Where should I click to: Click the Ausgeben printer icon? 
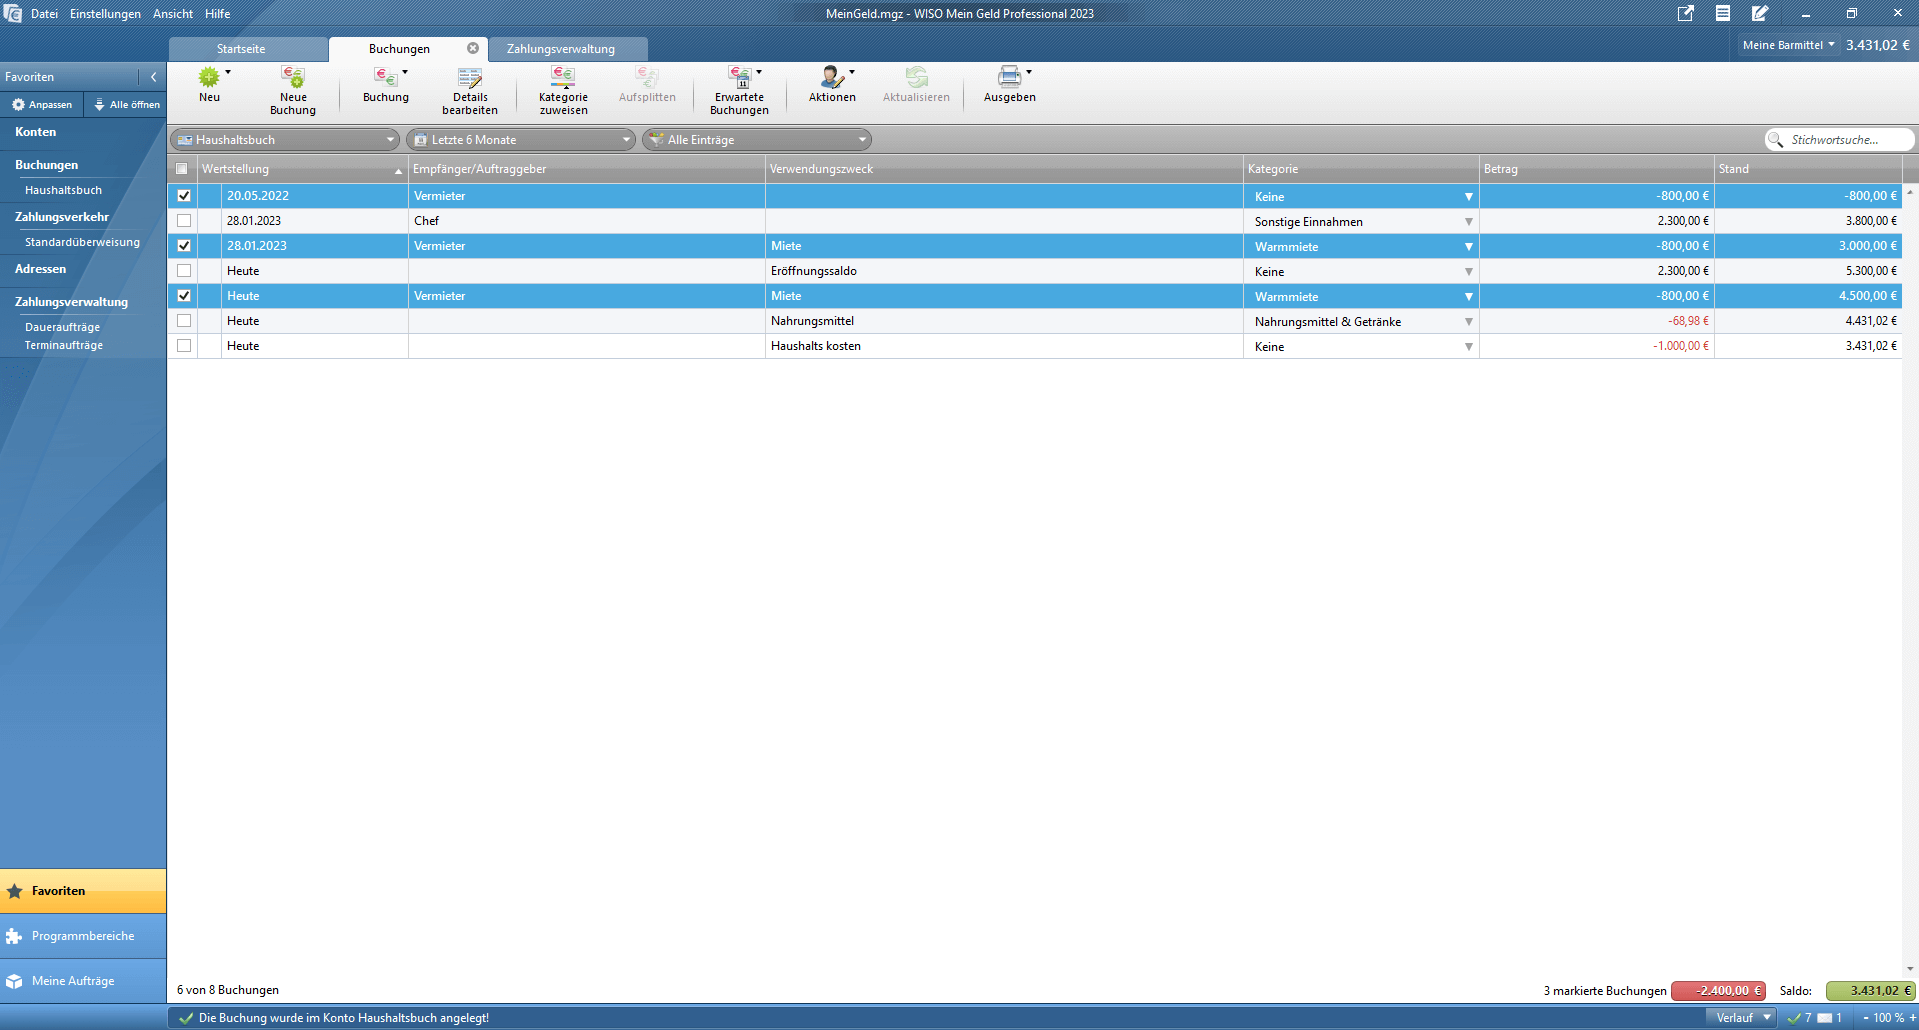click(1009, 77)
